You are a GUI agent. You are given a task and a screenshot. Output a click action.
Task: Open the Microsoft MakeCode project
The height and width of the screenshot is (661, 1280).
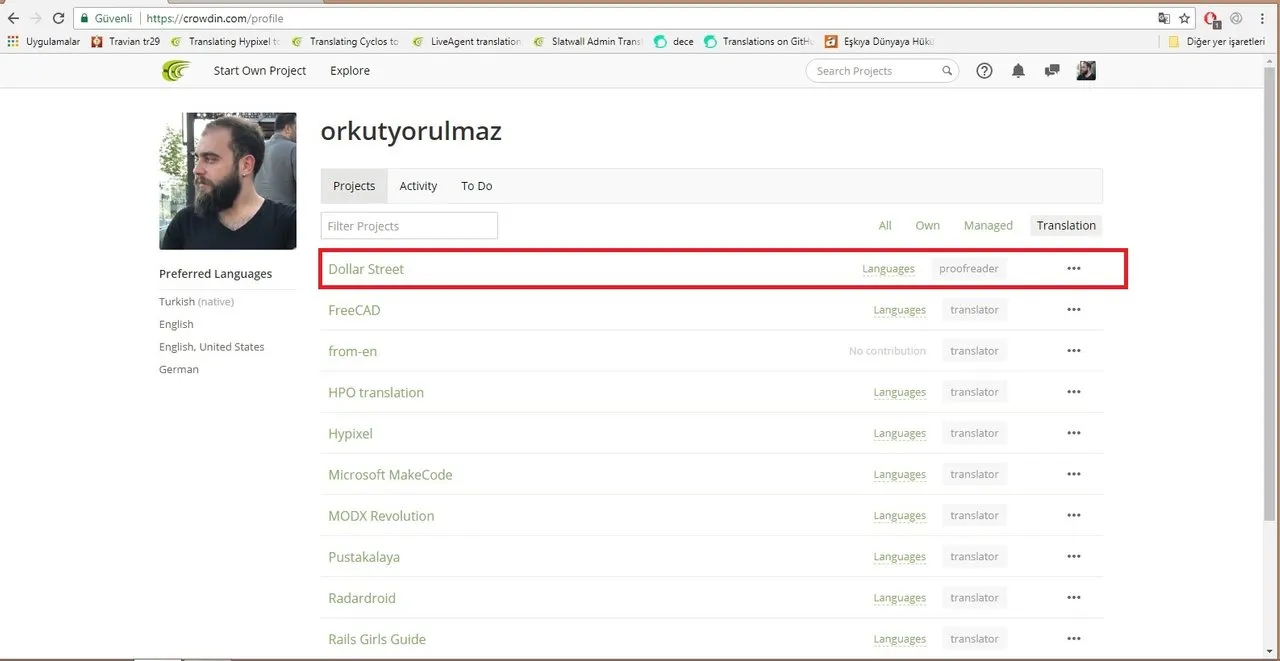(x=390, y=475)
